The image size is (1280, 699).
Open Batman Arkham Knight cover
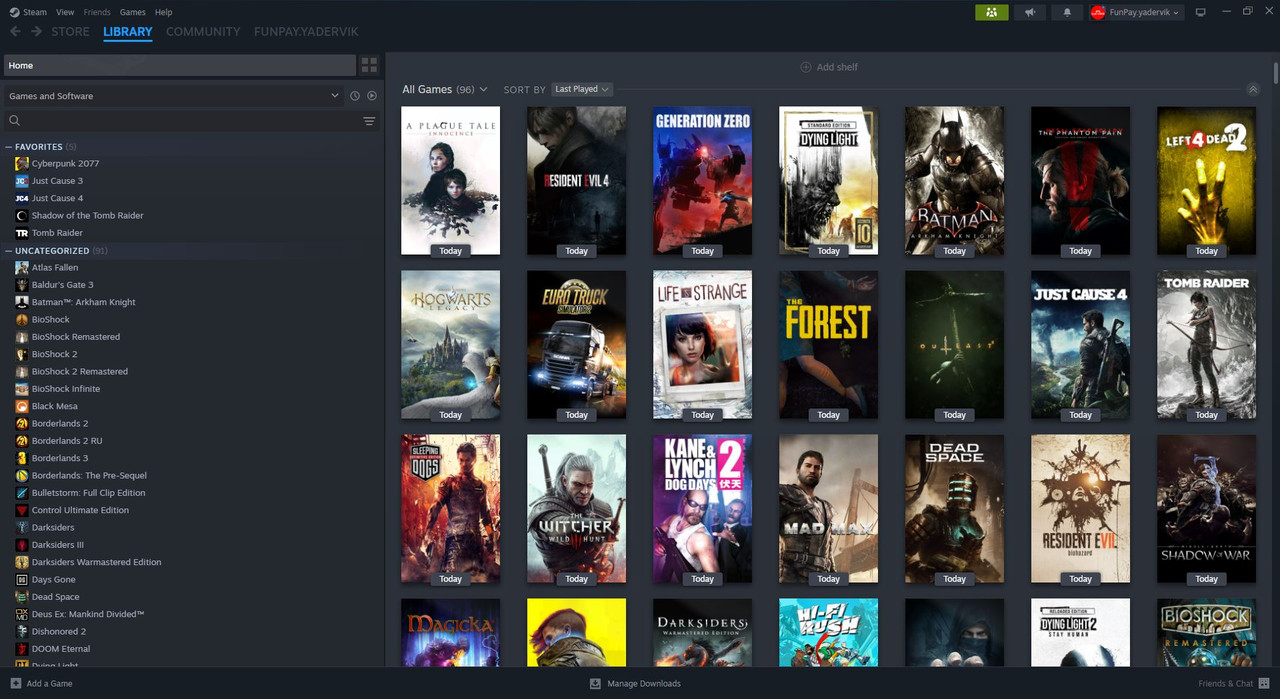(x=955, y=181)
